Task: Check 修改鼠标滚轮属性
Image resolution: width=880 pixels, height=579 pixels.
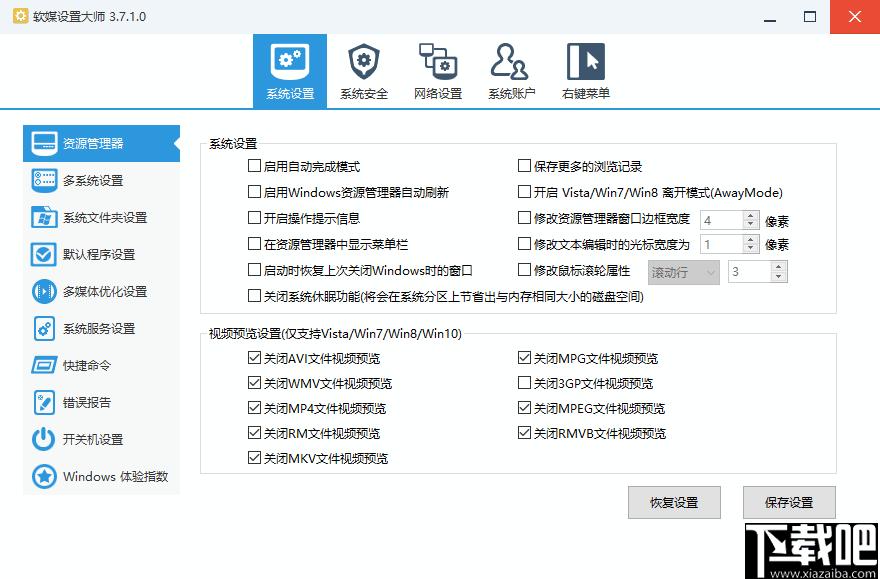Action: [524, 270]
